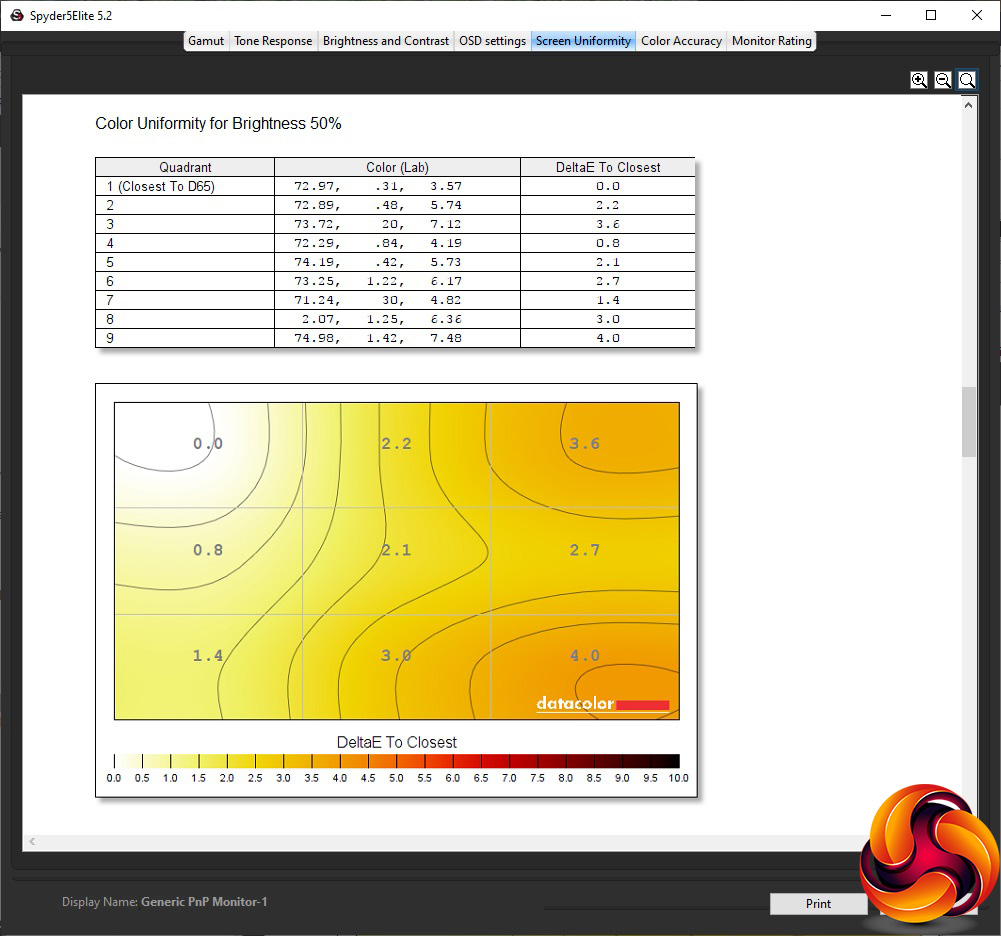Click Lab value '72.29, .84, 4.19'
This screenshot has height=936, width=1001.
[378, 243]
